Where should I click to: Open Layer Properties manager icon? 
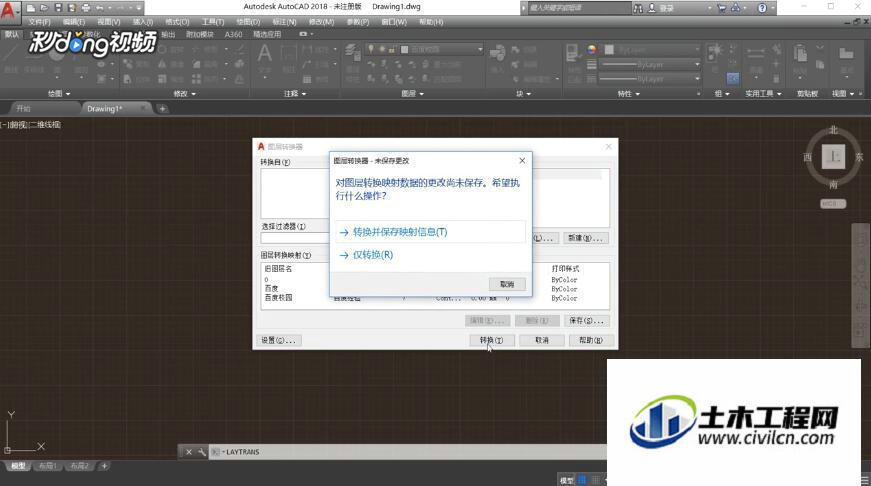353,53
